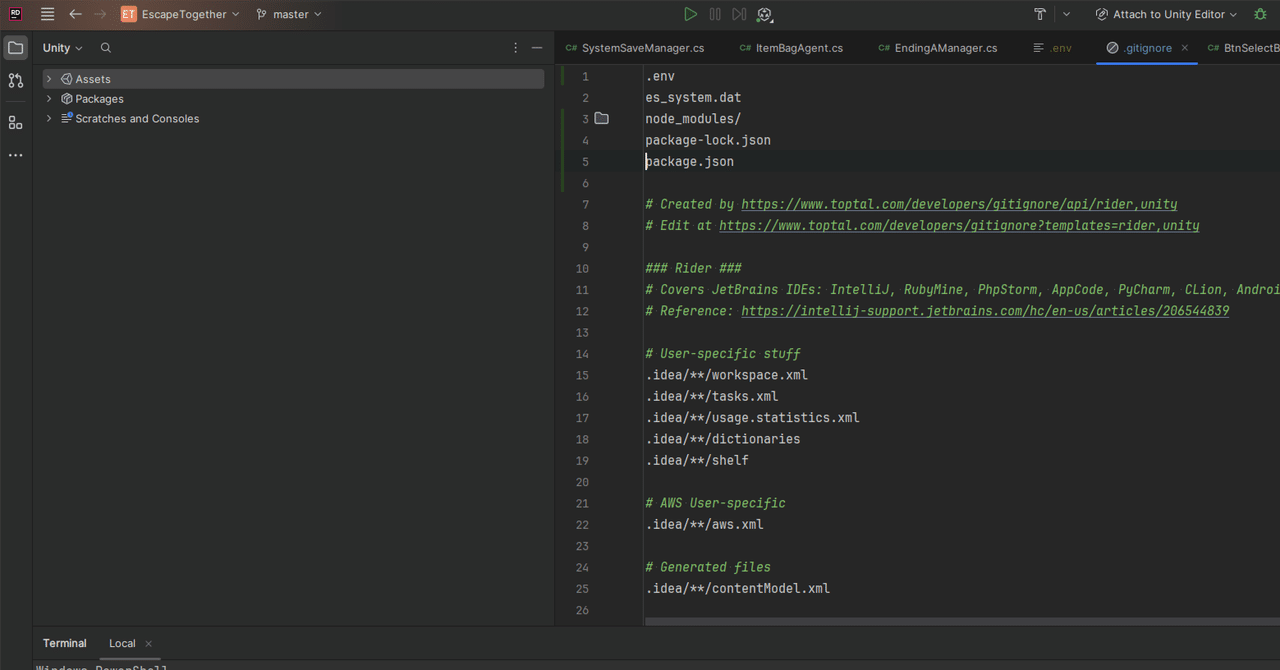Expand the Assets tree node
Image resolution: width=1280 pixels, height=670 pixels.
[48, 78]
